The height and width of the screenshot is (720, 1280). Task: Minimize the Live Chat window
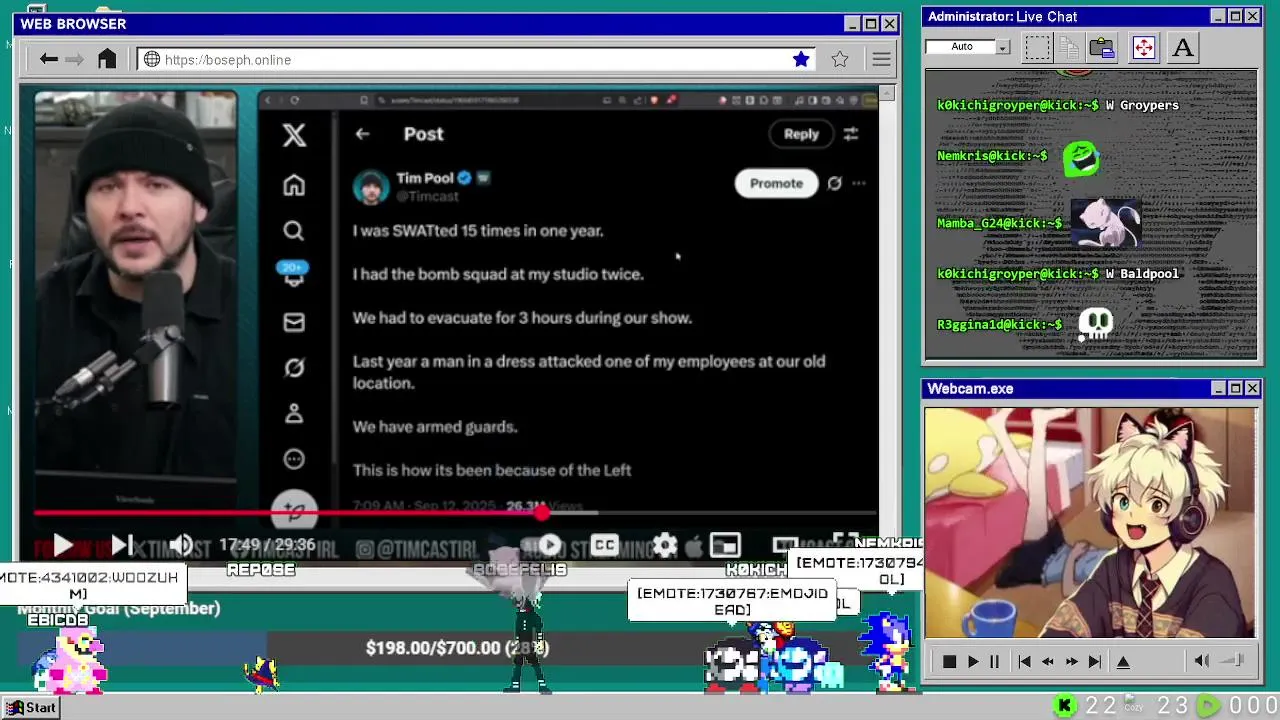click(x=1218, y=16)
